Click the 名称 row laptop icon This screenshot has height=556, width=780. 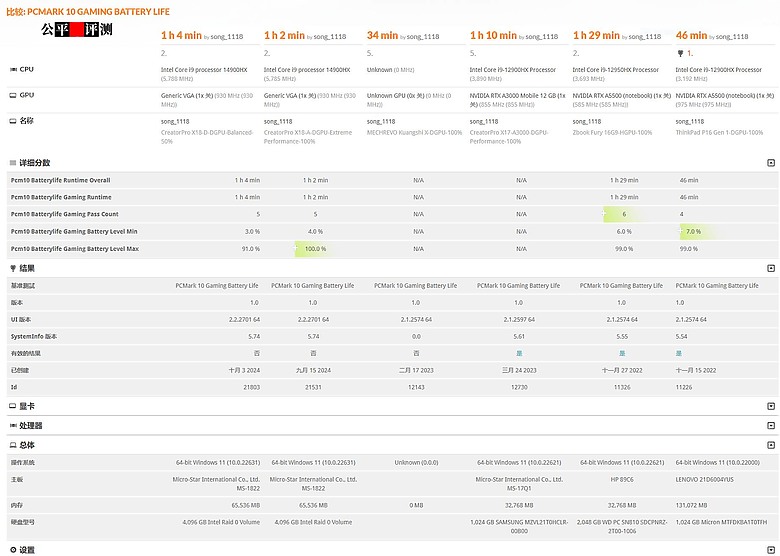13,121
